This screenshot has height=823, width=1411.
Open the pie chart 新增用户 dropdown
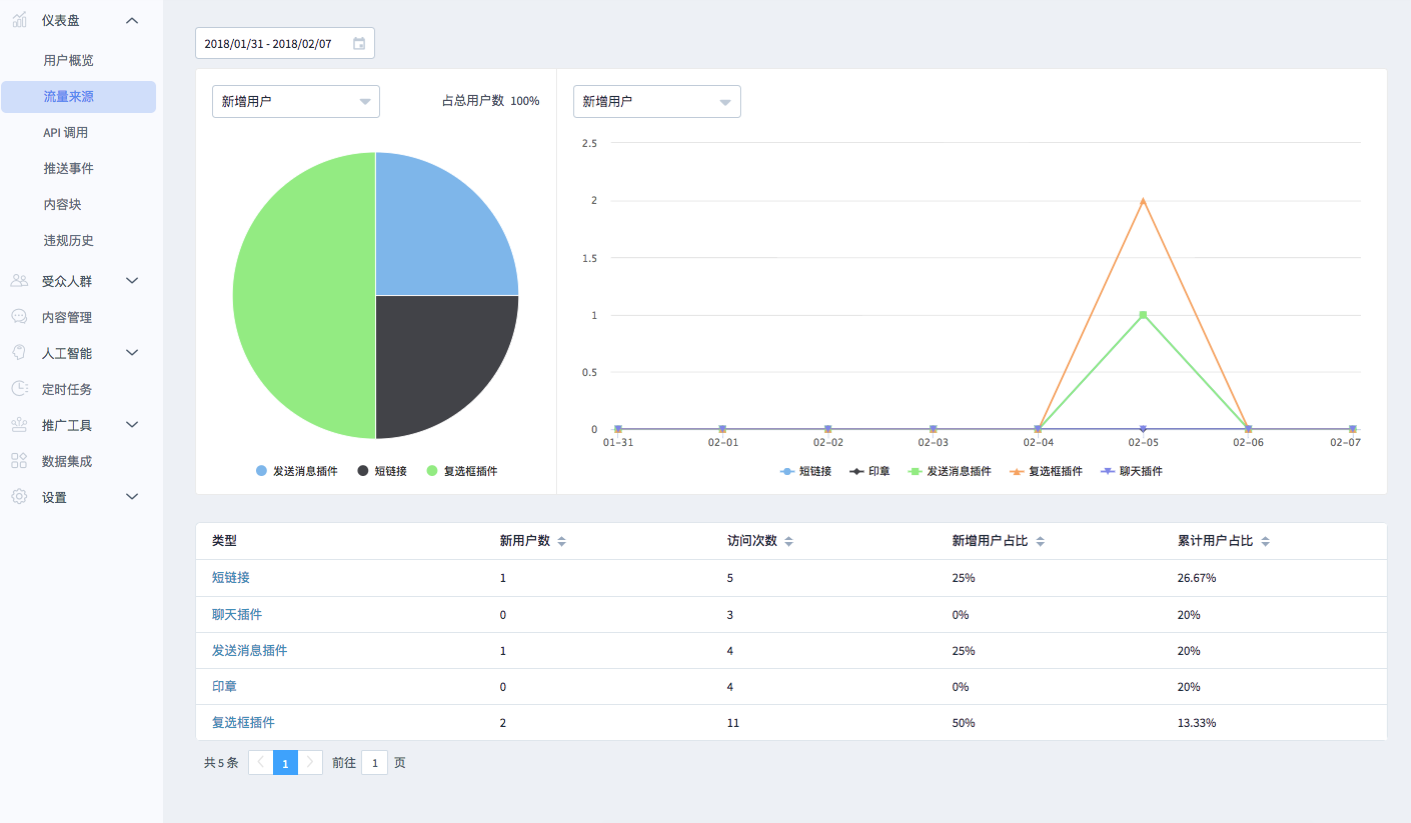point(296,101)
